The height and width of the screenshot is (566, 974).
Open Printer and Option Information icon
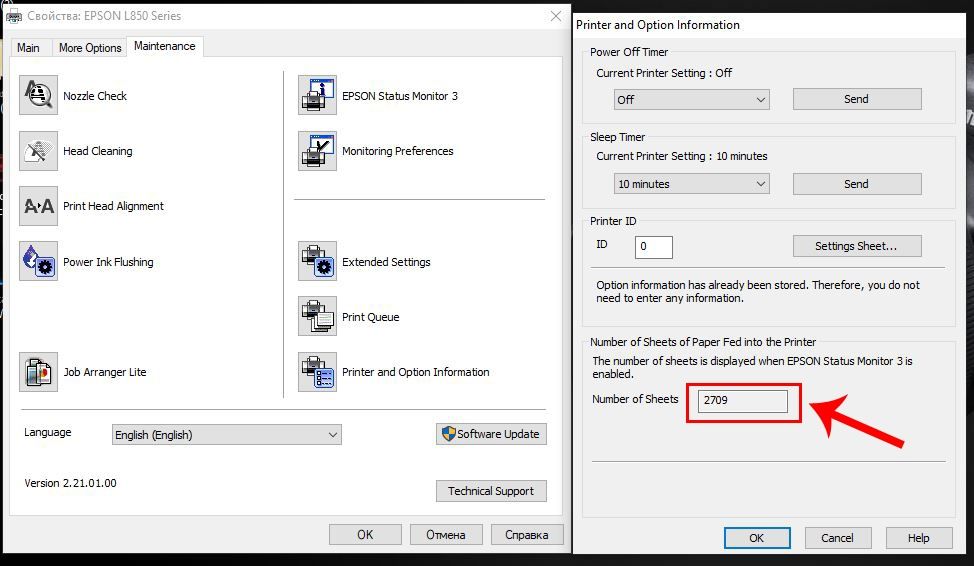pyautogui.click(x=317, y=372)
